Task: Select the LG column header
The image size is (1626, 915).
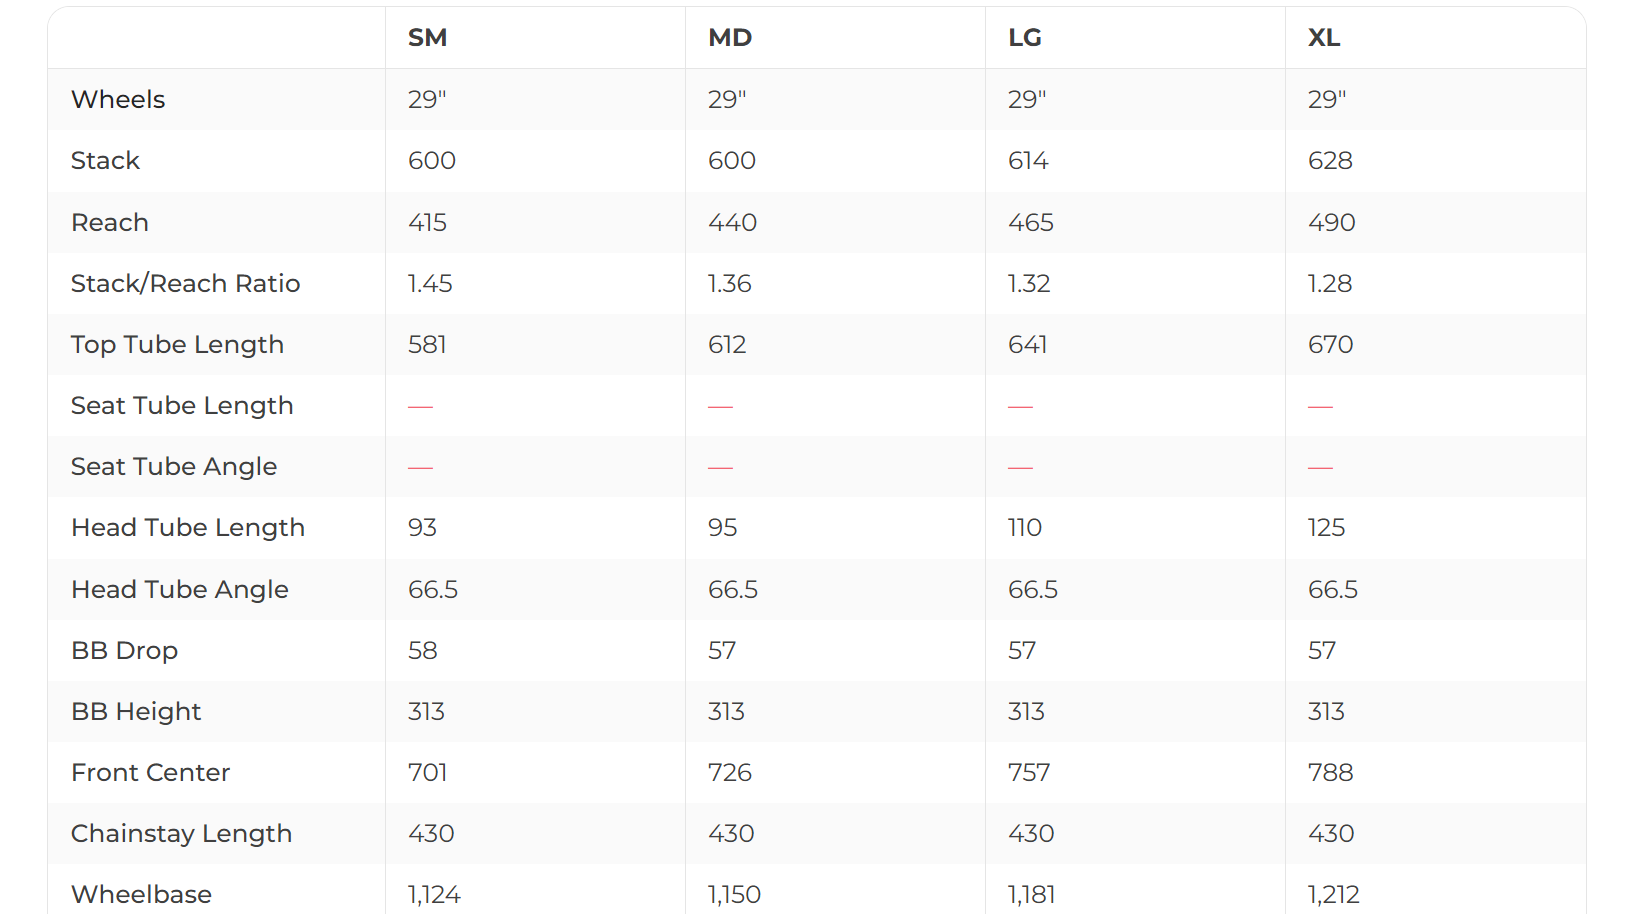Action: [1024, 38]
